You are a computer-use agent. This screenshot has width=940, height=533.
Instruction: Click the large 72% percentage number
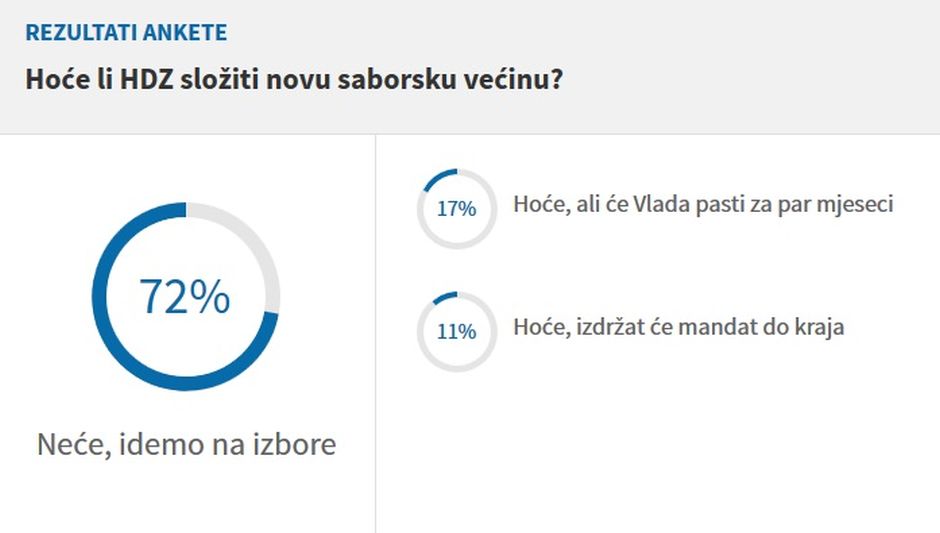(184, 297)
